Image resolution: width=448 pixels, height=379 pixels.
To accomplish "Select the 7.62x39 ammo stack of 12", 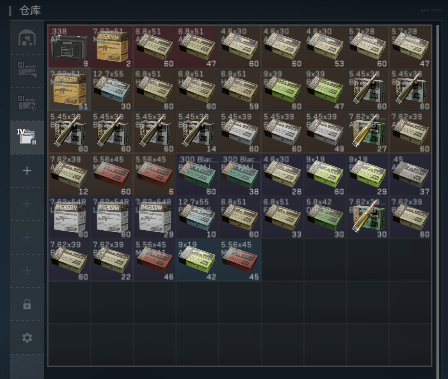I will coord(69,174).
